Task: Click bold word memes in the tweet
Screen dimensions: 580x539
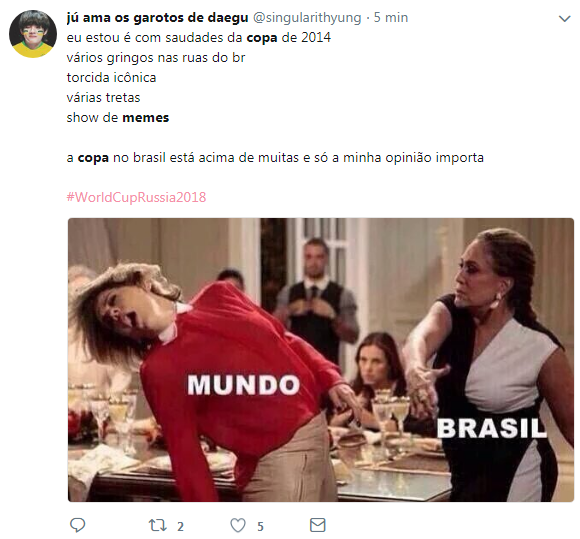Action: [145, 118]
